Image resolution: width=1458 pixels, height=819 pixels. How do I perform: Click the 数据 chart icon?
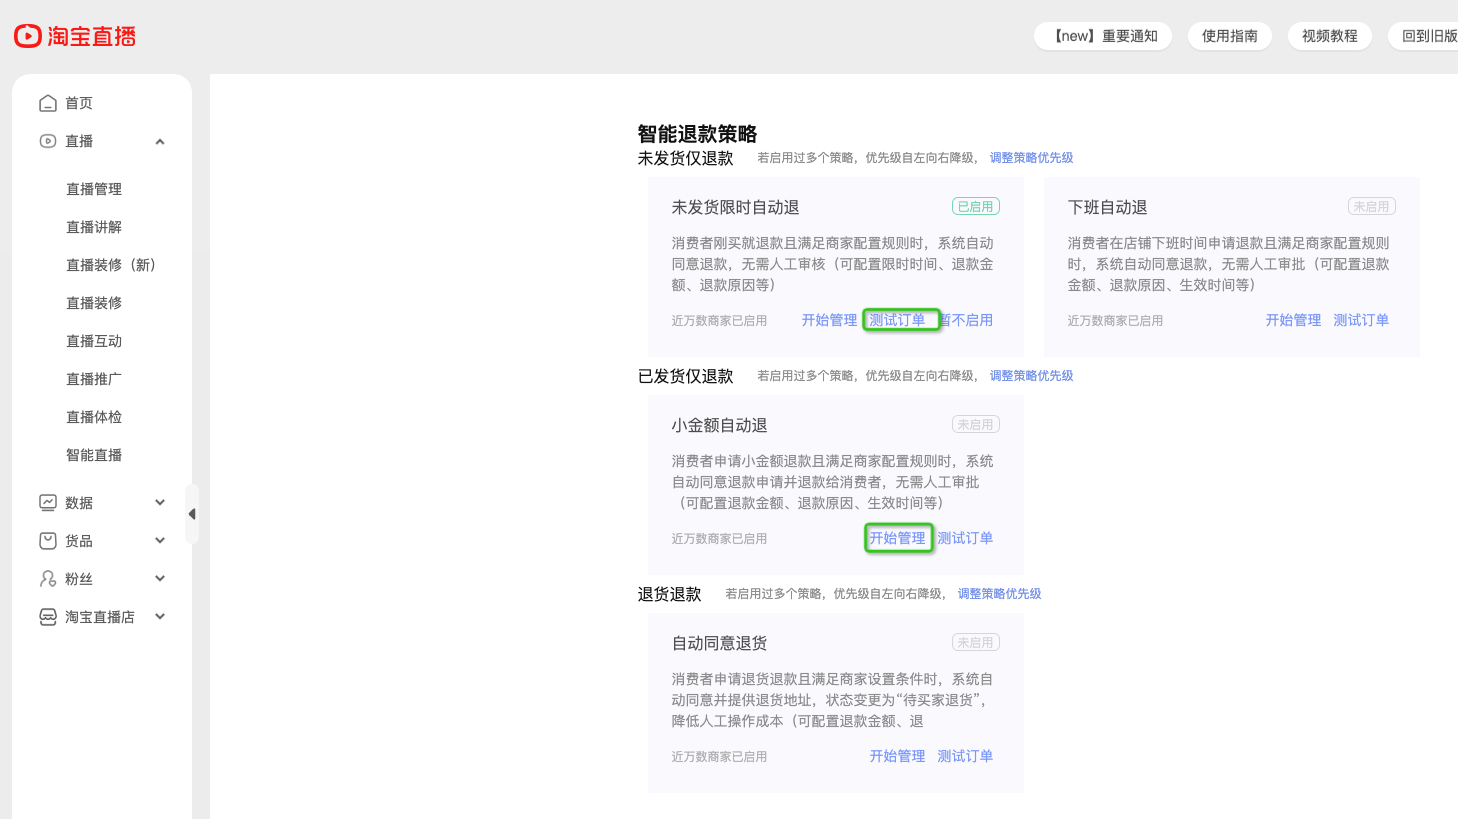(48, 503)
